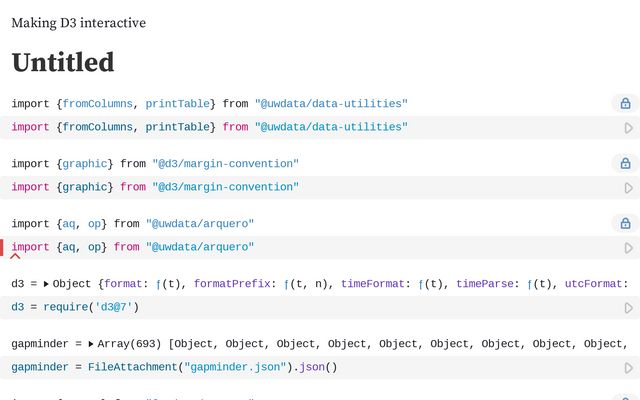Image resolution: width=640 pixels, height=400 pixels.
Task: Run the graphic import cell
Action: pyautogui.click(x=629, y=188)
